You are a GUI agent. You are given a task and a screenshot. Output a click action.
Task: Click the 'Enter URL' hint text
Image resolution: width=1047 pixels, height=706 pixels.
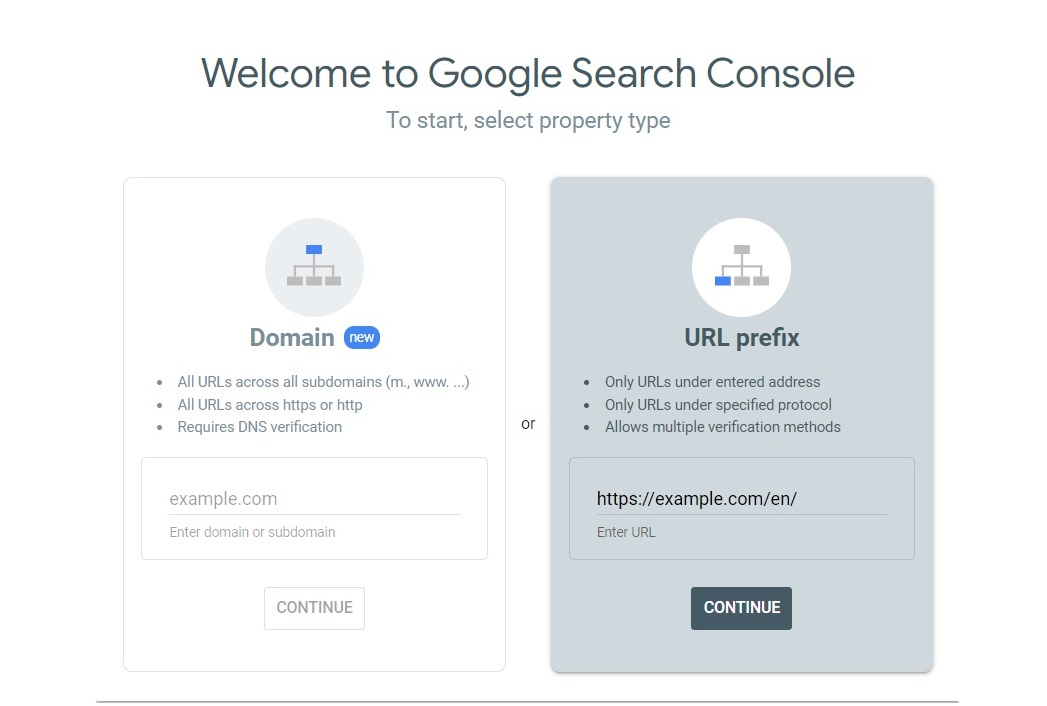(x=626, y=532)
